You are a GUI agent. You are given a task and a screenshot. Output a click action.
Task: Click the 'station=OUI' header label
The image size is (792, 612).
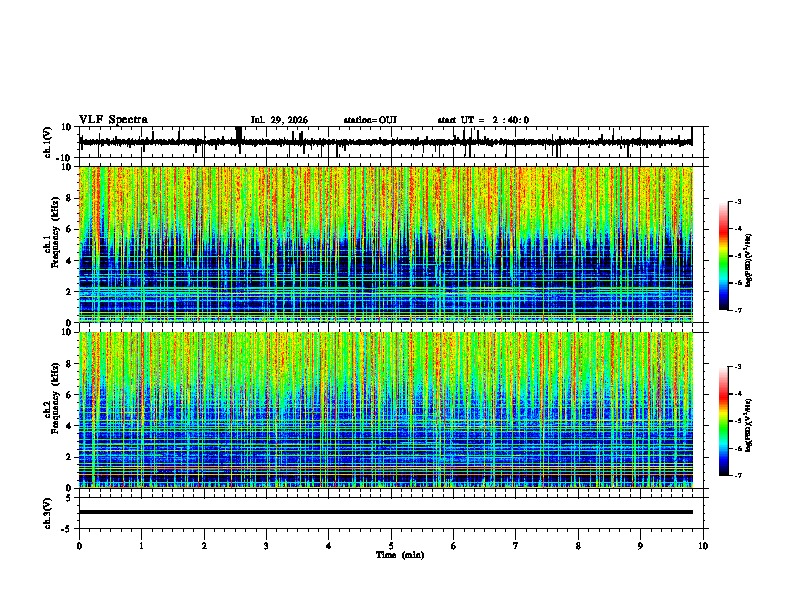[370, 120]
